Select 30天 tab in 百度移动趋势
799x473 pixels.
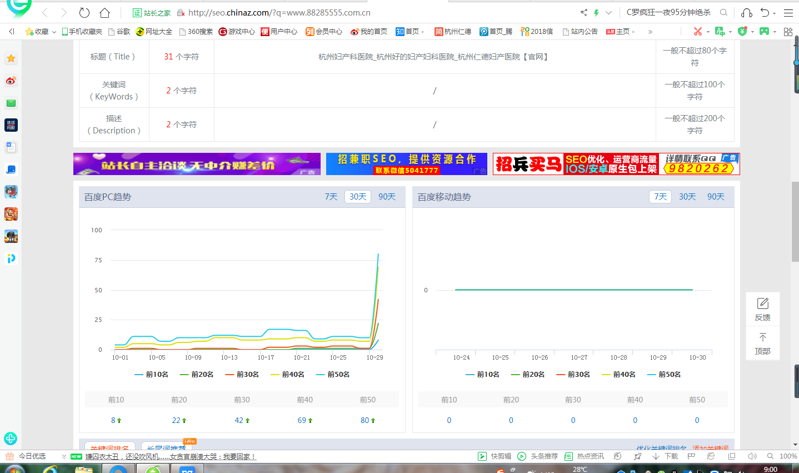pyautogui.click(x=687, y=196)
